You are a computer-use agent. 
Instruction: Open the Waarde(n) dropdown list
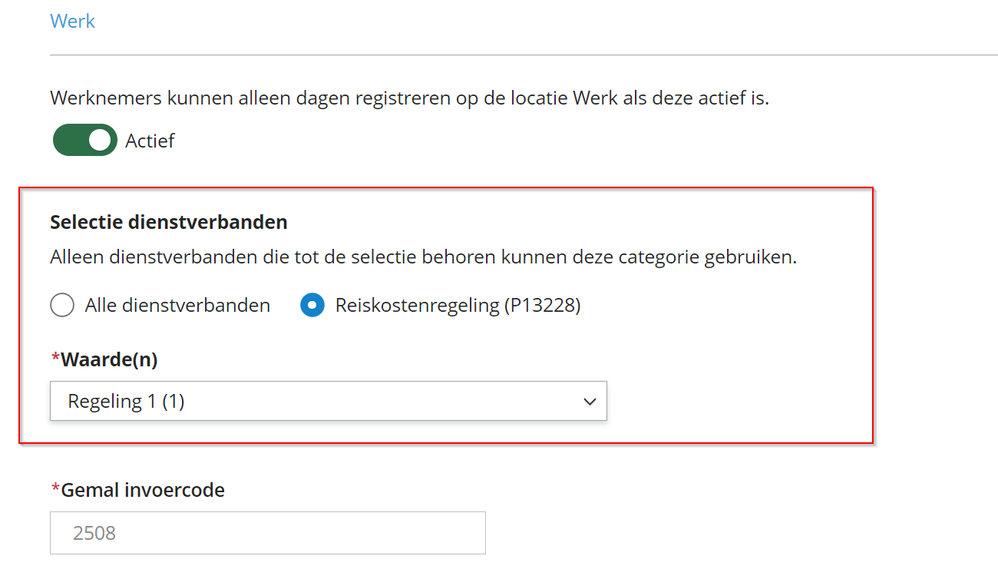pos(328,401)
